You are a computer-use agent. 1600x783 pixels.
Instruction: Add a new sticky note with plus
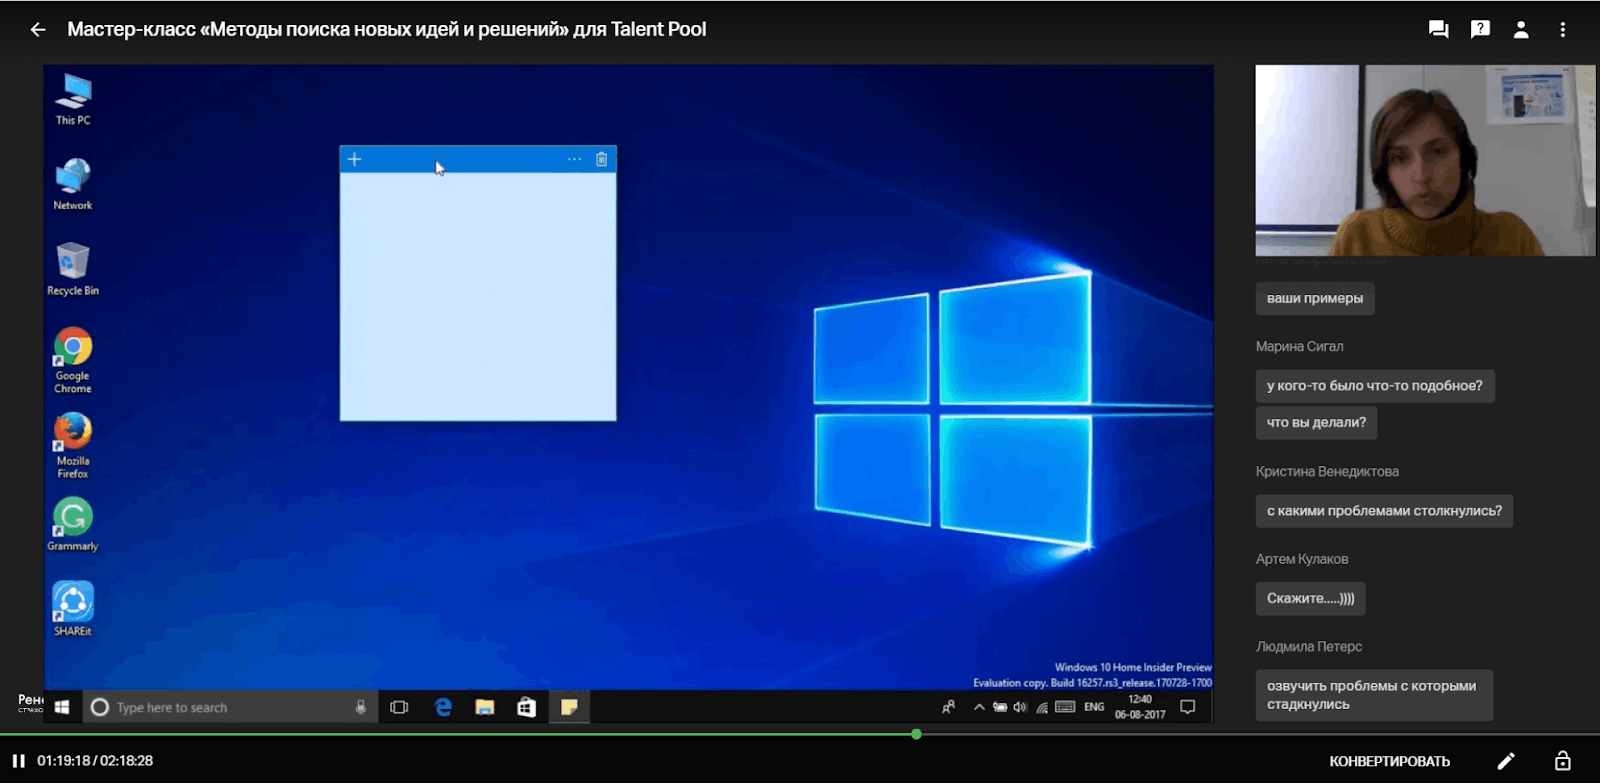click(x=354, y=159)
